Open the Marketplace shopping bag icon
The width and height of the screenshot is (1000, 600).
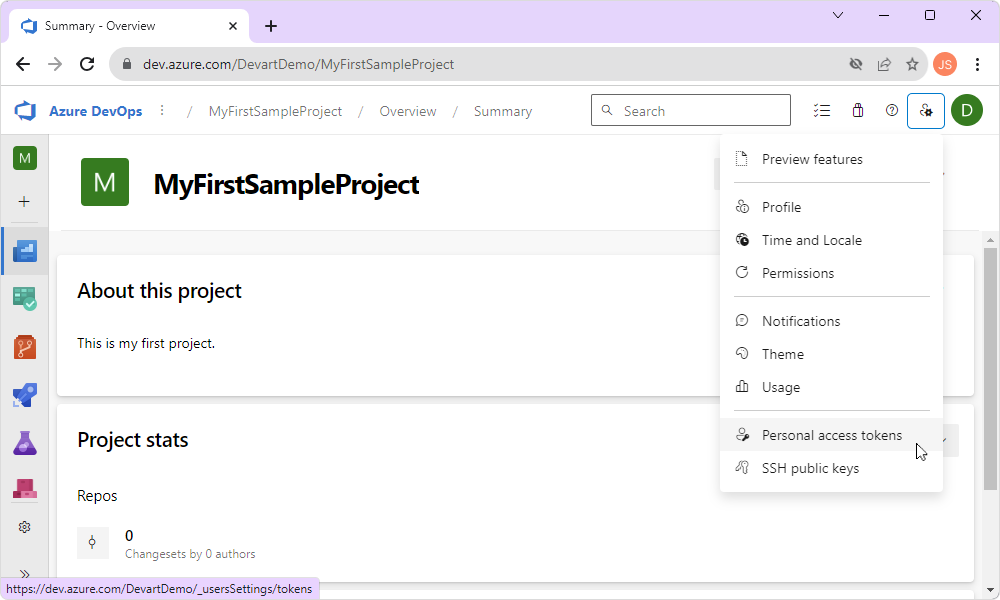[x=858, y=111]
